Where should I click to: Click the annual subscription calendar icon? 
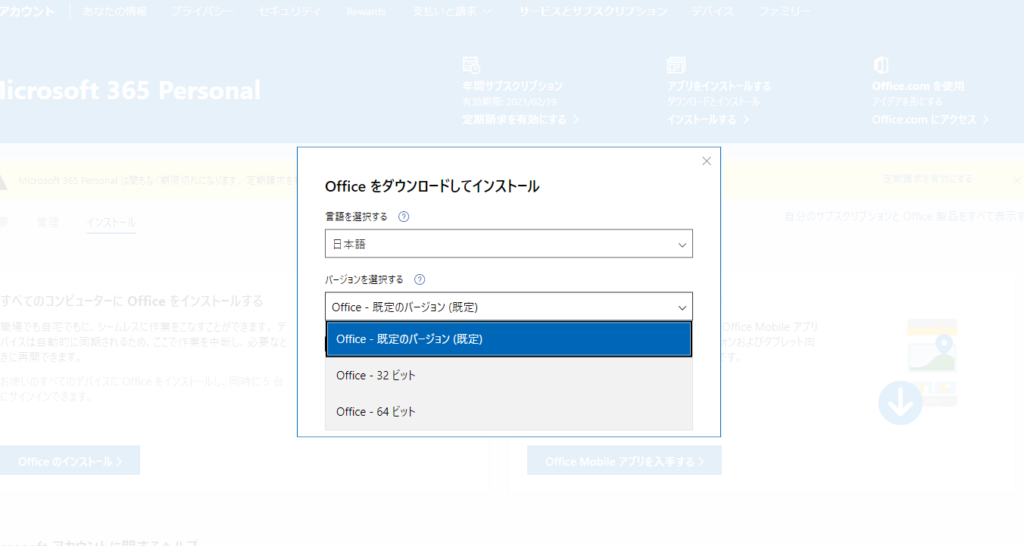(472, 65)
